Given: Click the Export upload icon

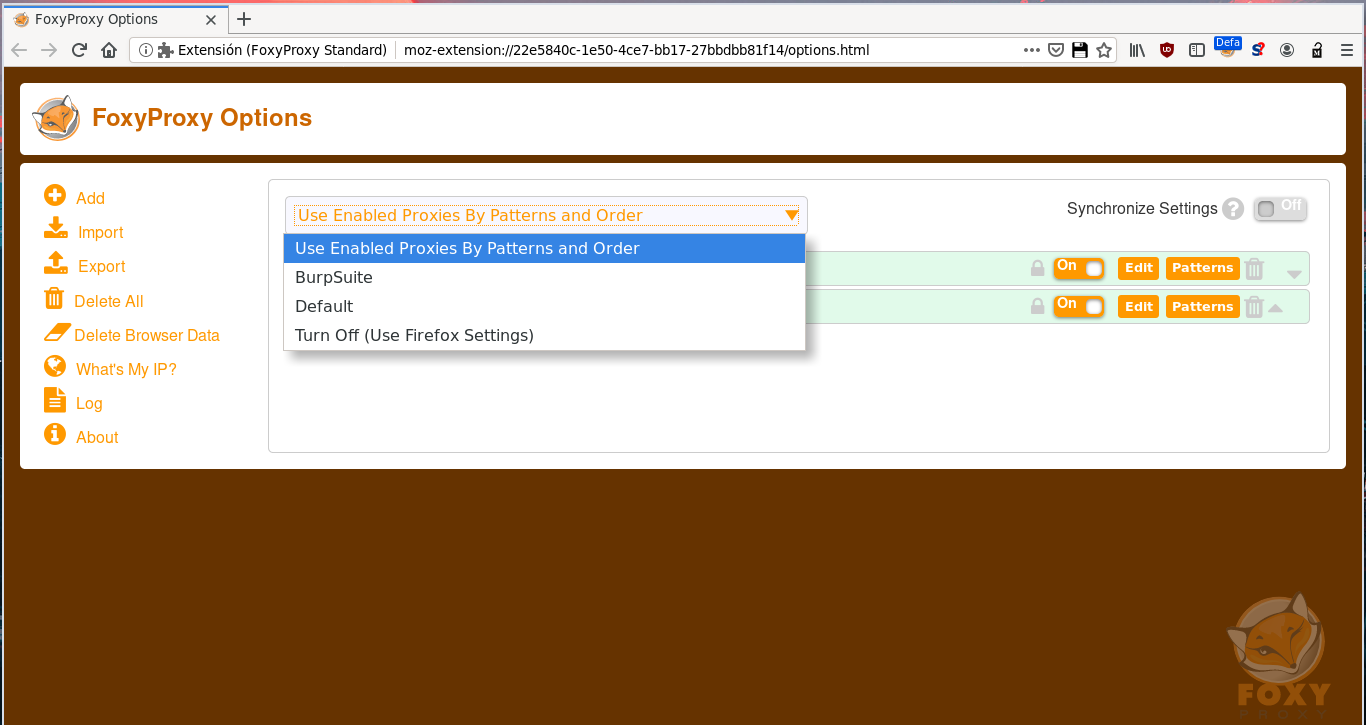Looking at the screenshot, I should tap(56, 262).
